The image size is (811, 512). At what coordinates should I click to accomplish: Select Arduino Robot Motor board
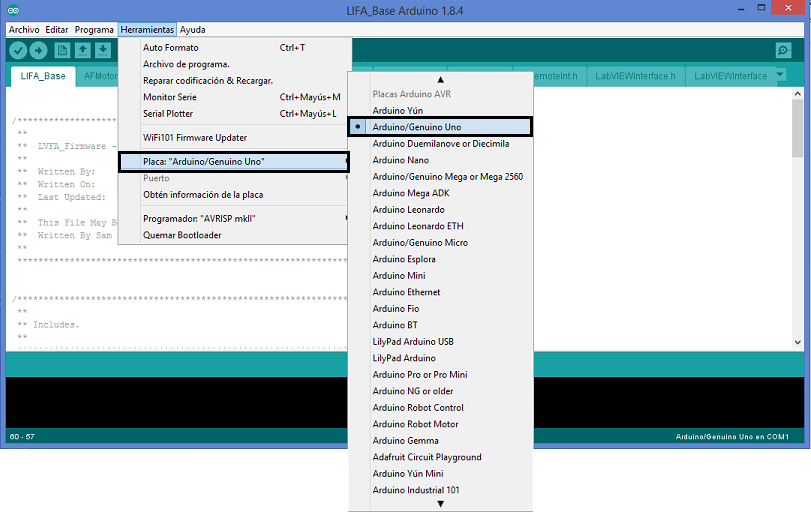point(441,425)
